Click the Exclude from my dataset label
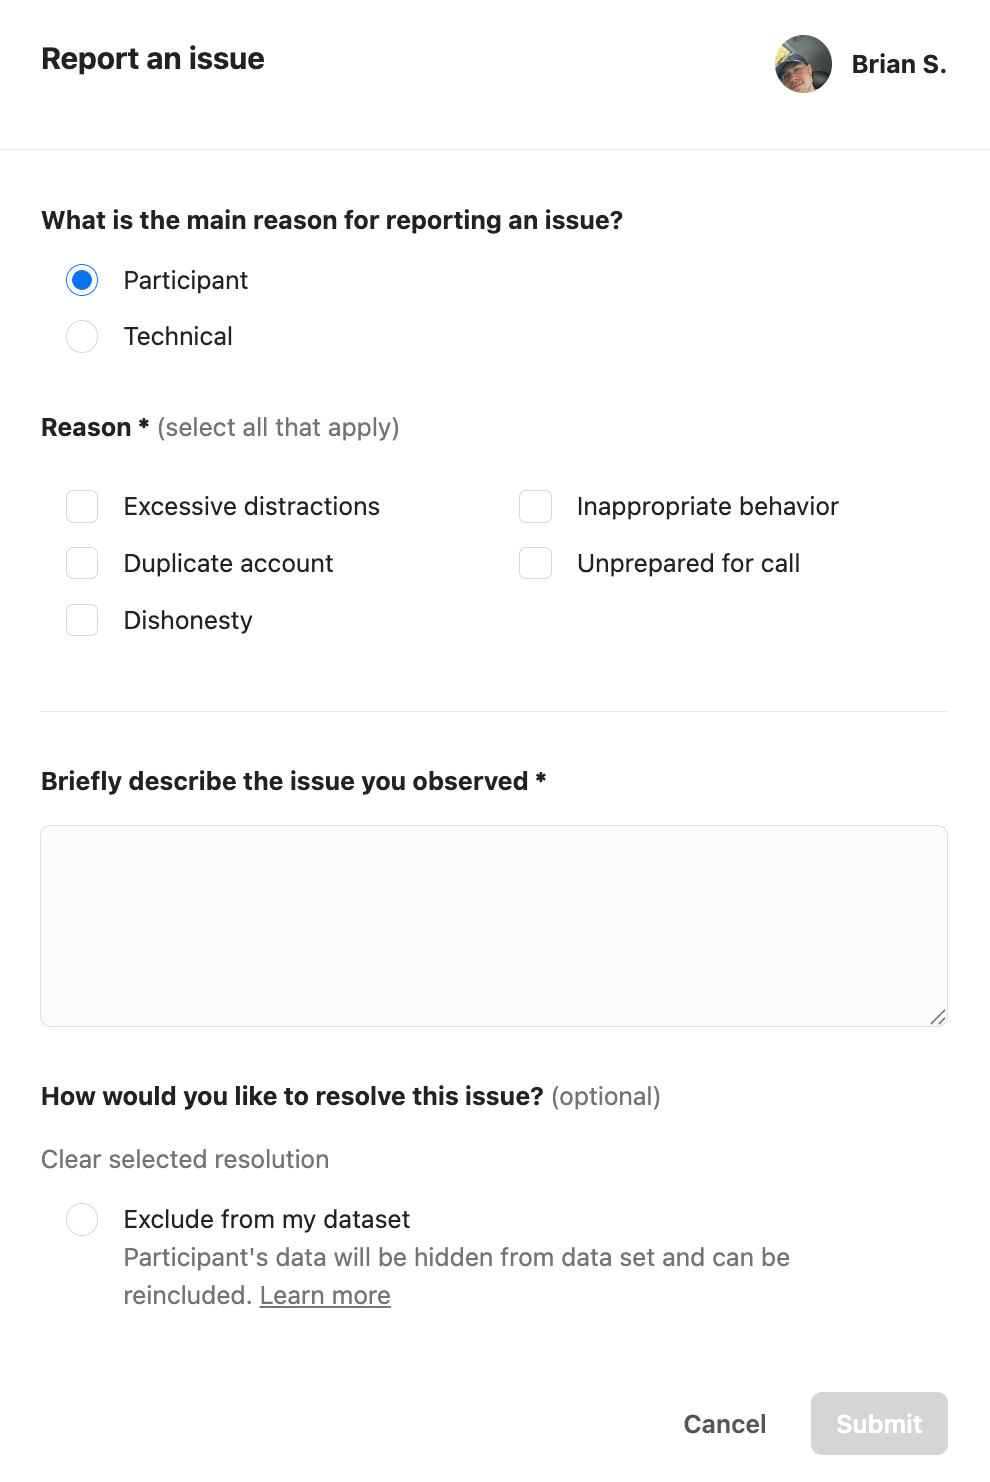The height and width of the screenshot is (1482, 990). pyautogui.click(x=267, y=1219)
